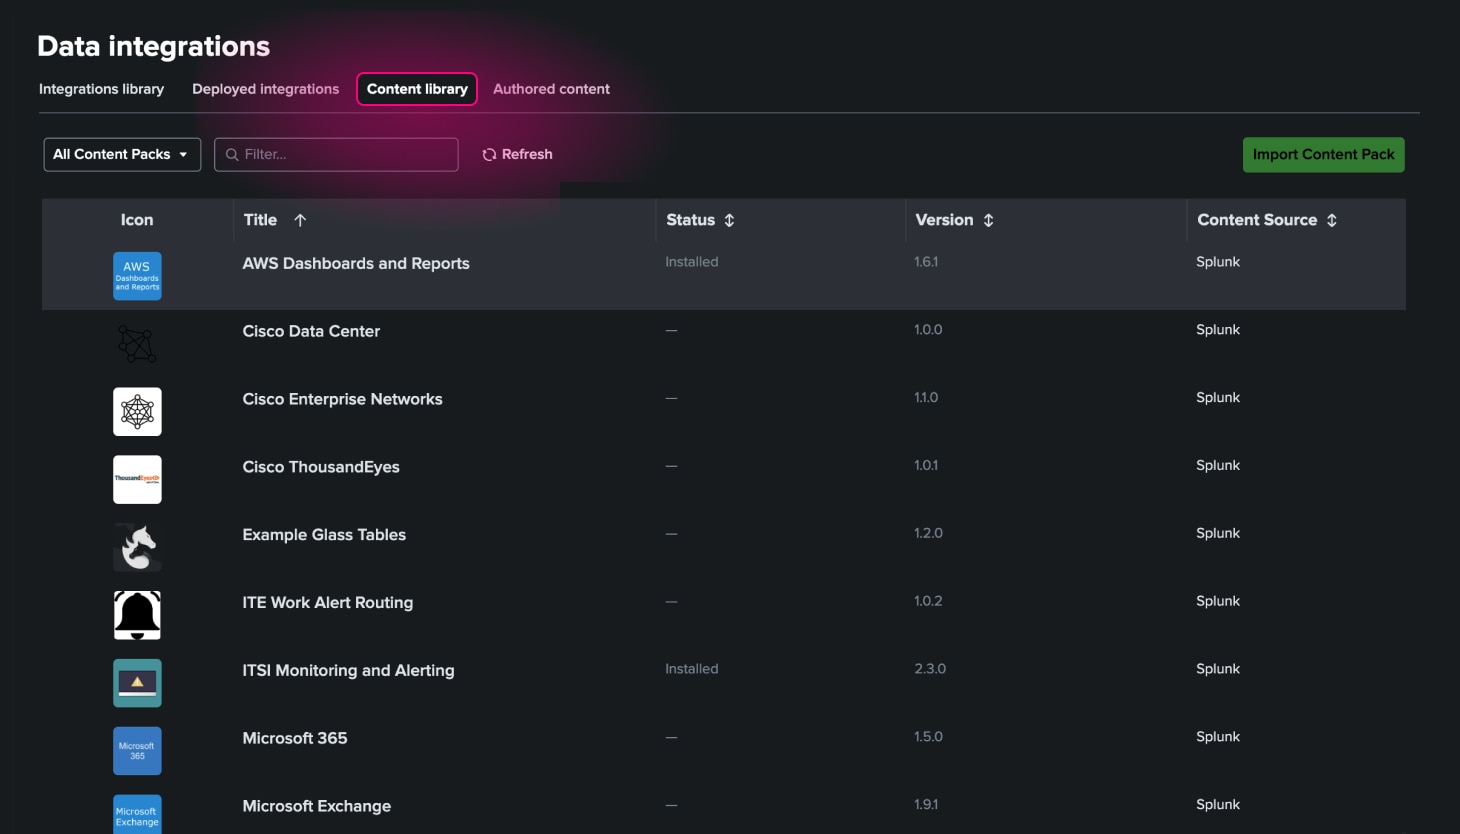Open the ITE Work Alert Routing title
This screenshot has width=1460, height=834.
pos(327,603)
